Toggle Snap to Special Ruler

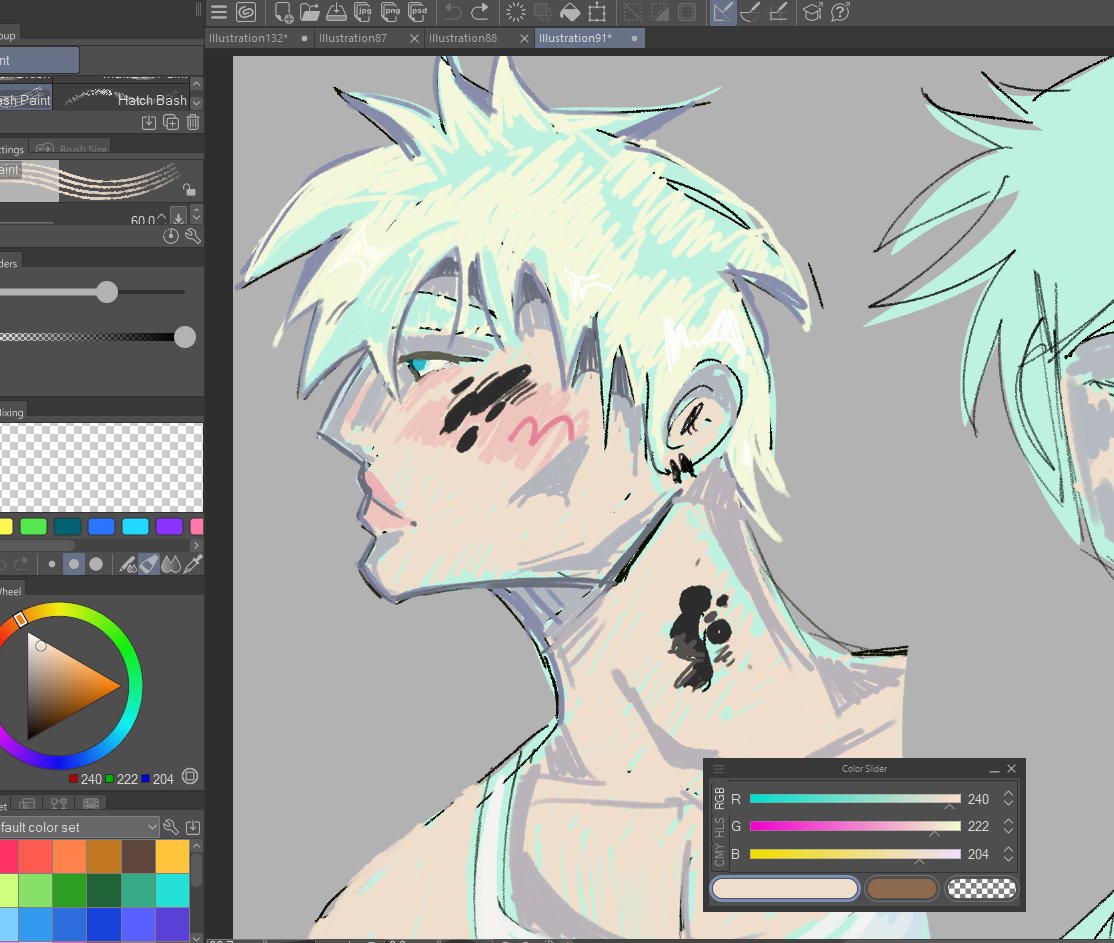750,12
